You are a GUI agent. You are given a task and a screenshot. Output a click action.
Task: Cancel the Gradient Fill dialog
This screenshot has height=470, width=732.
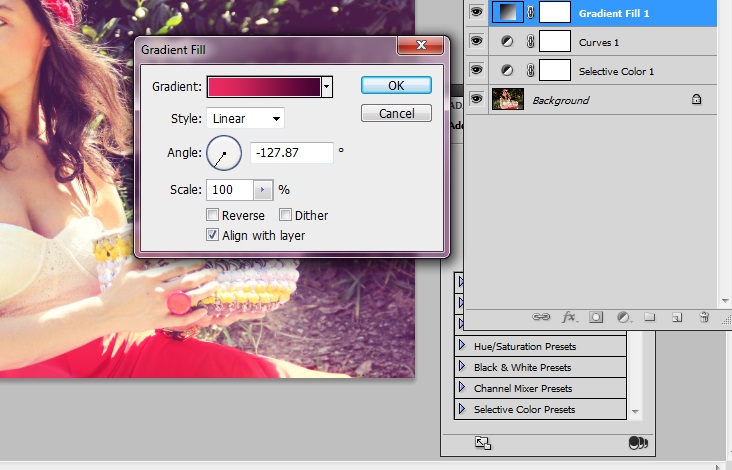396,113
